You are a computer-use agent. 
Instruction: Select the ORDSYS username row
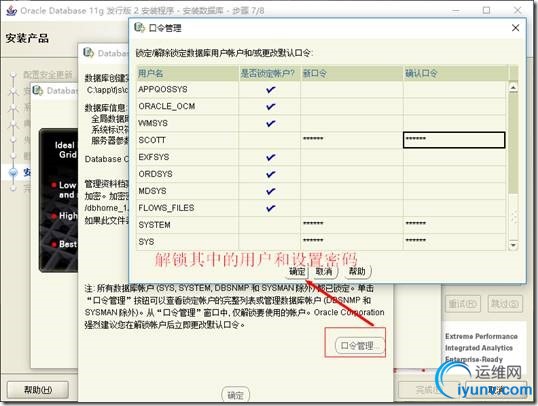(x=187, y=174)
